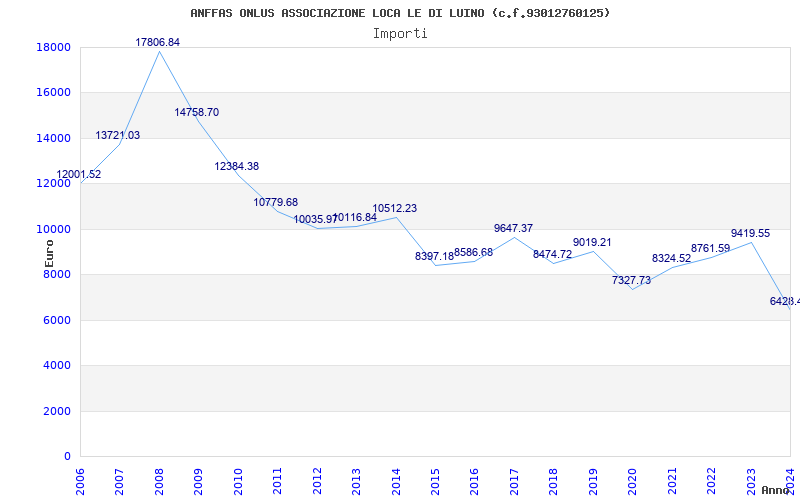Click x-axis year 2012
The width and height of the screenshot is (800, 500).
[x=317, y=482]
